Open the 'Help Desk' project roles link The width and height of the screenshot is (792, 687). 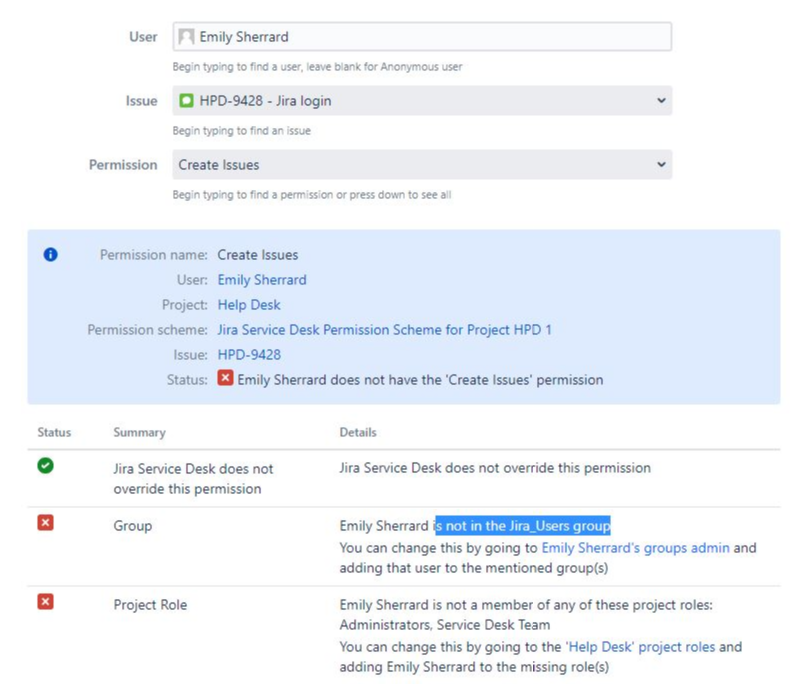(640, 647)
